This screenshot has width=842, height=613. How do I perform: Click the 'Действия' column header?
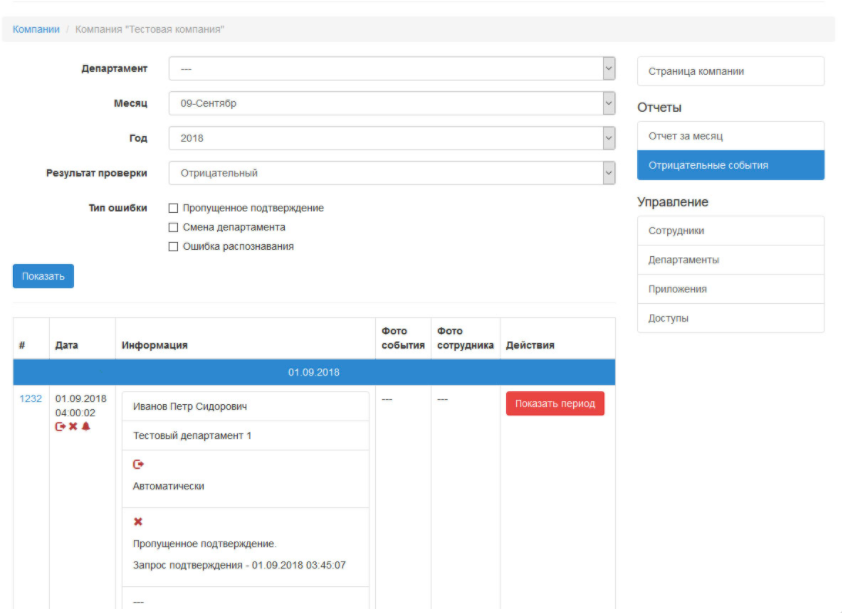tap(530, 345)
